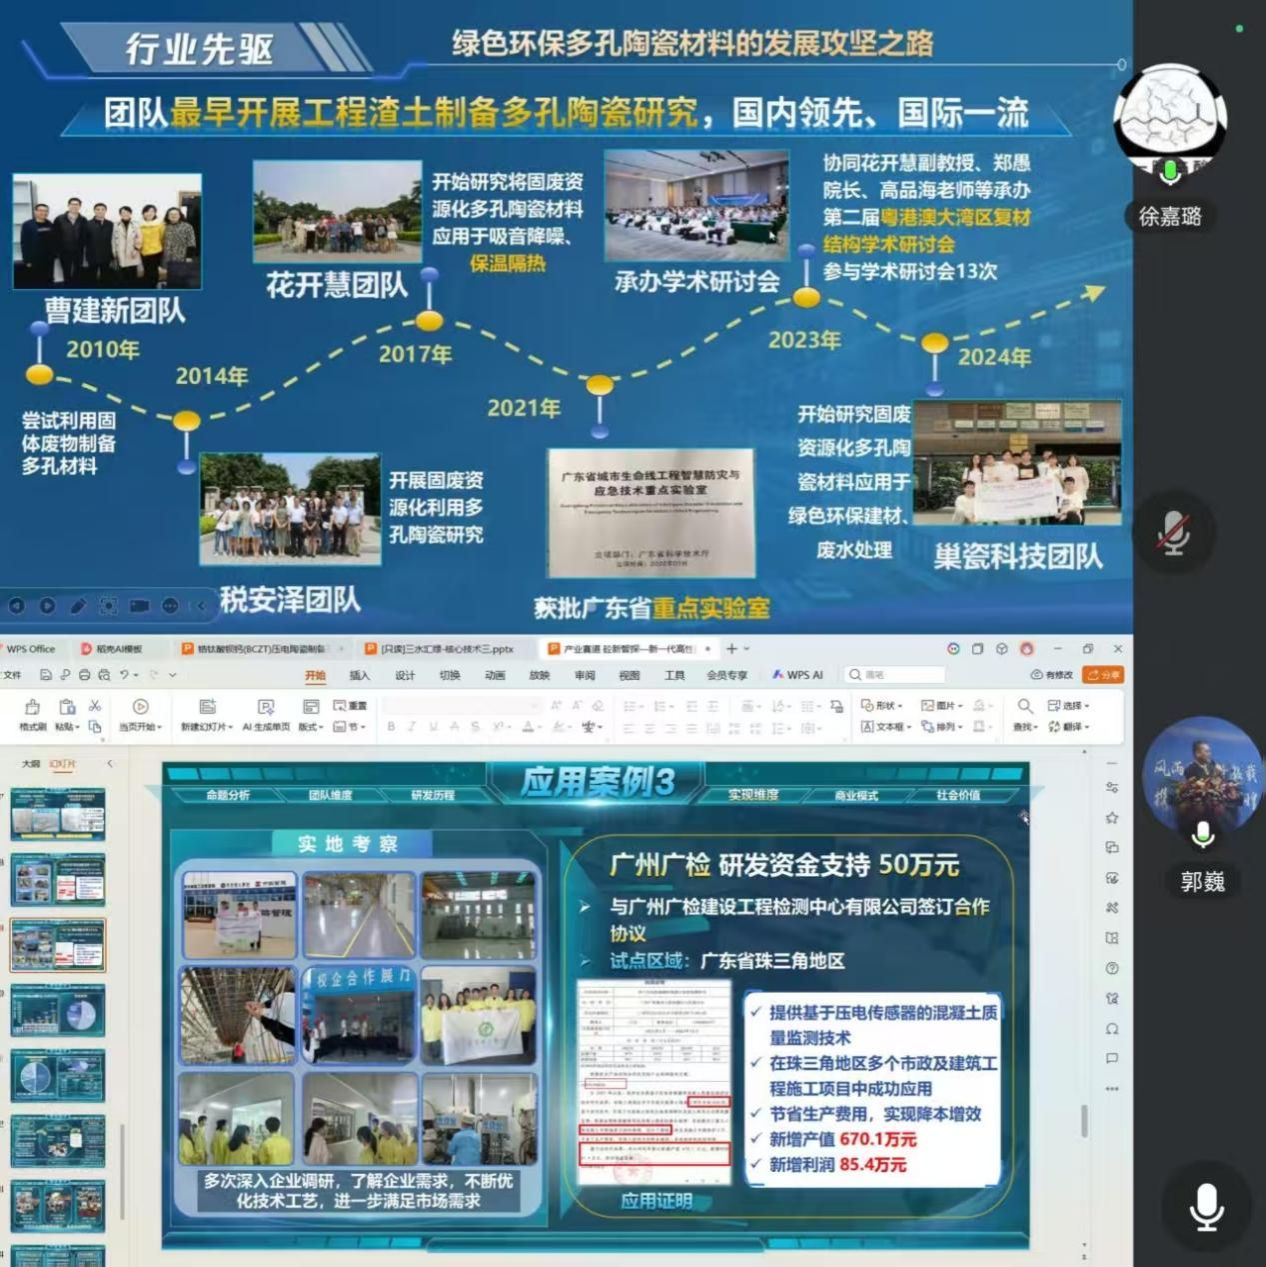Go to previous slide with the back arrow
Screen dimensions: 1266x1267
click(x=16, y=606)
